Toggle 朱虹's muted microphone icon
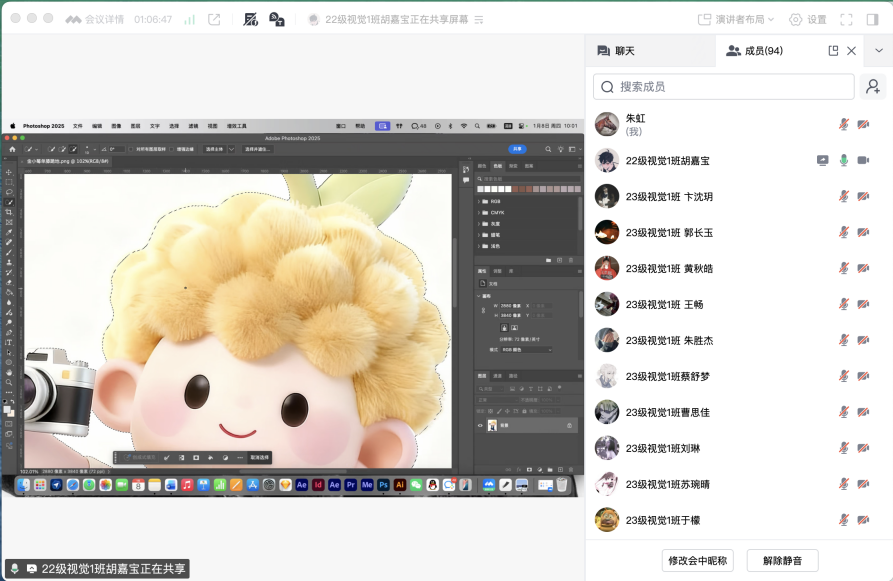 click(843, 124)
